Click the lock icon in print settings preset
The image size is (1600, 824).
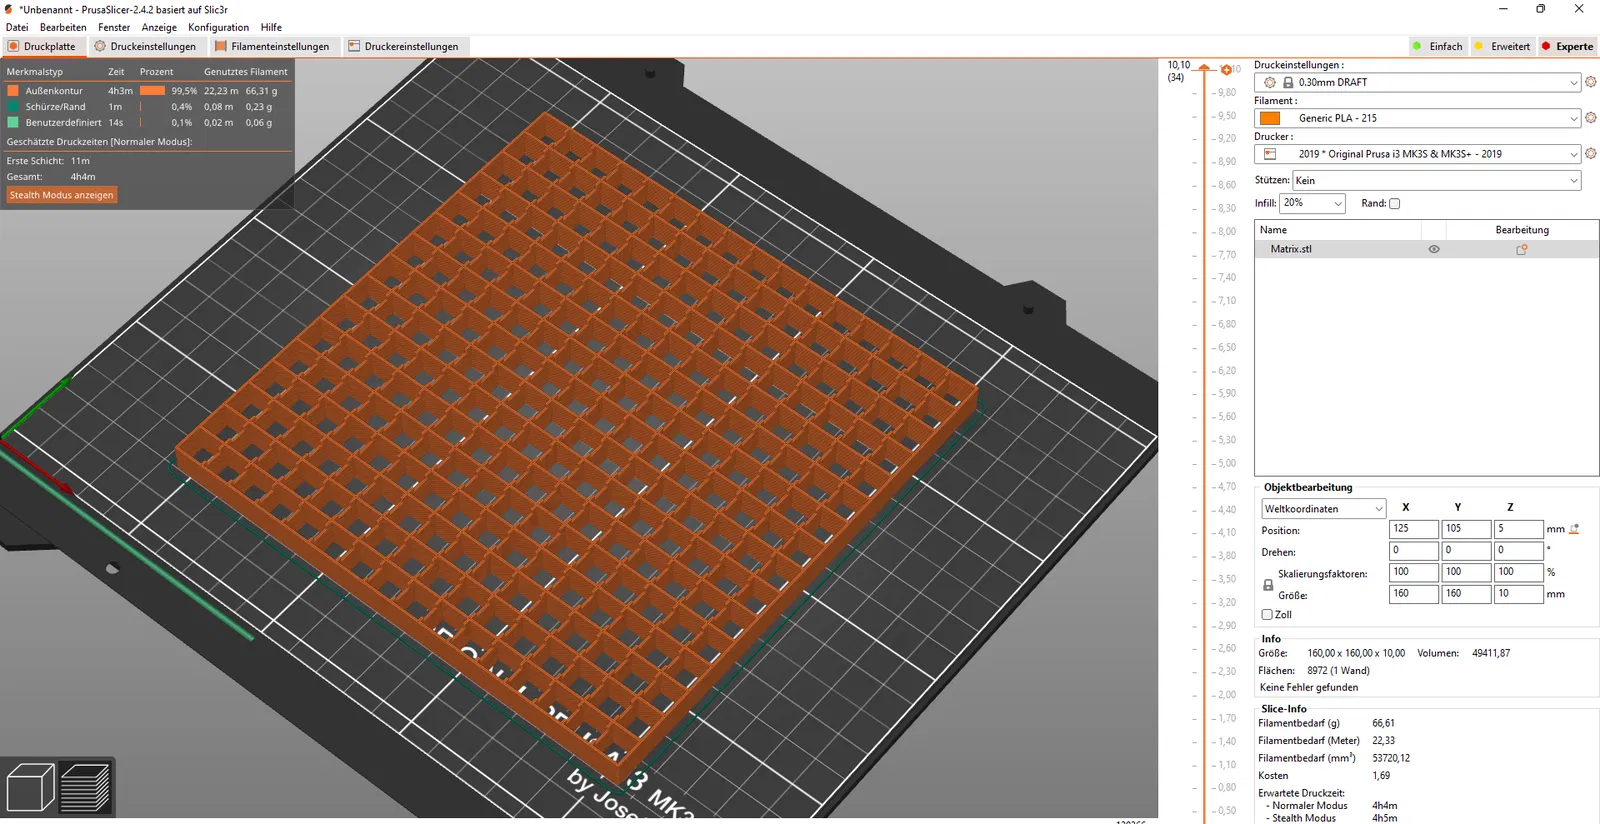click(x=1288, y=82)
